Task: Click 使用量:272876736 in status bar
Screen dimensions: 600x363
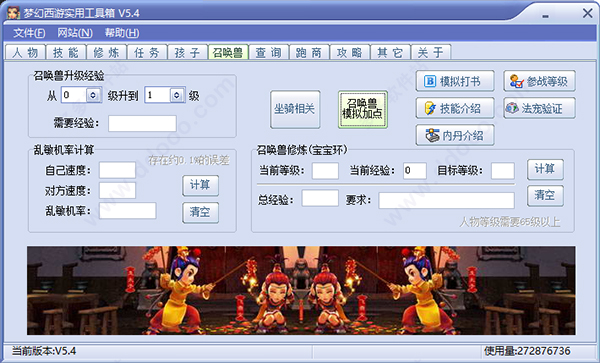Action: pyautogui.click(x=527, y=351)
